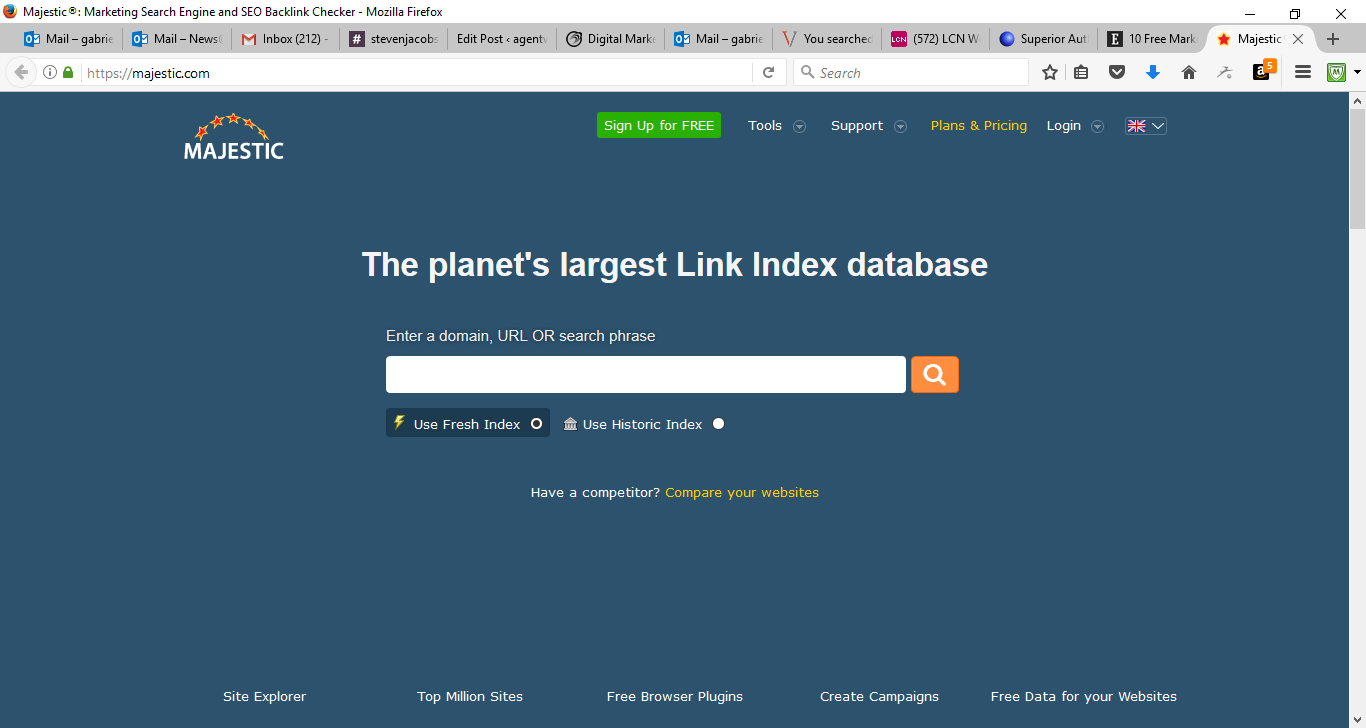Click the send-tab extension icon beside the home icon

pyautogui.click(x=1225, y=72)
